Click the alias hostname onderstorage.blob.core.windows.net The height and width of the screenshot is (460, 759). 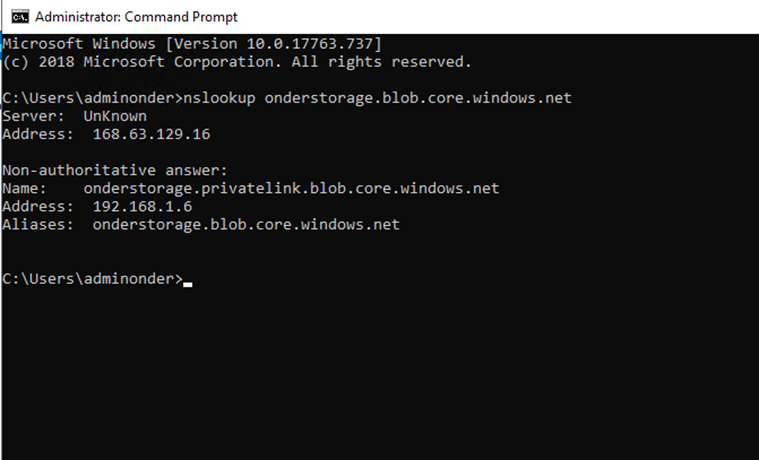[246, 225]
